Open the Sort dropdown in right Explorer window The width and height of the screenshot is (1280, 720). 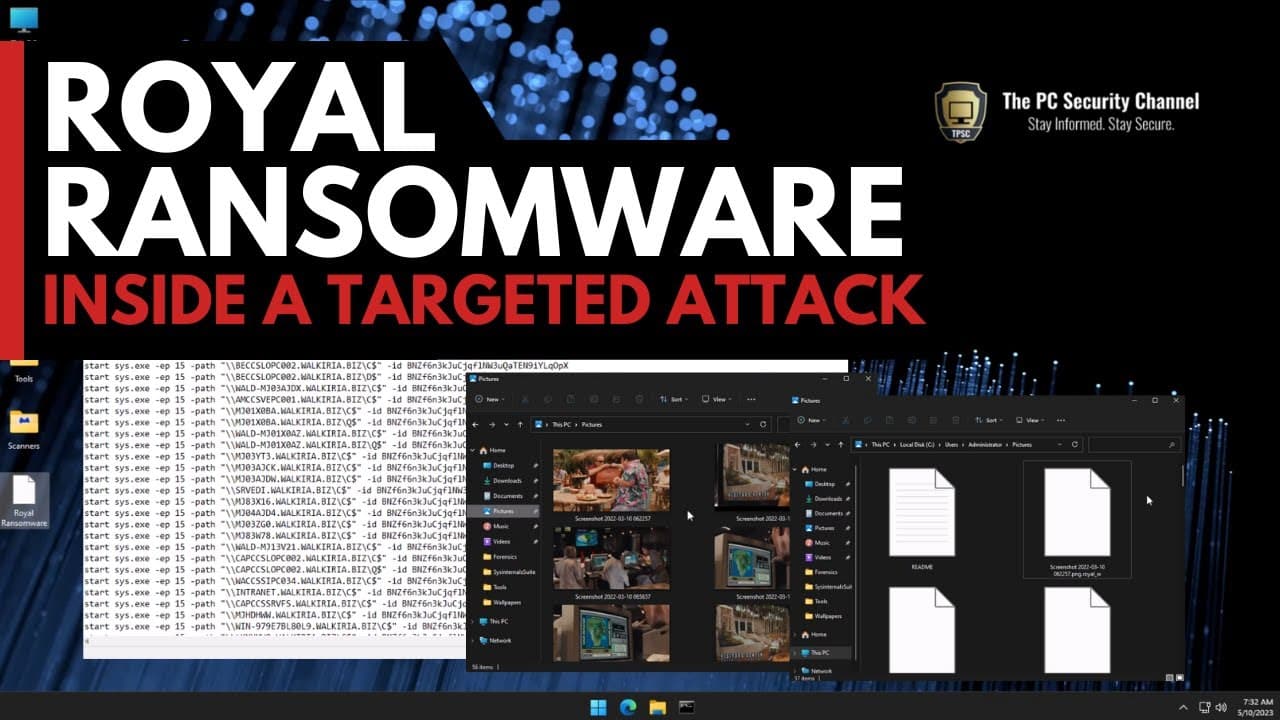coord(989,420)
